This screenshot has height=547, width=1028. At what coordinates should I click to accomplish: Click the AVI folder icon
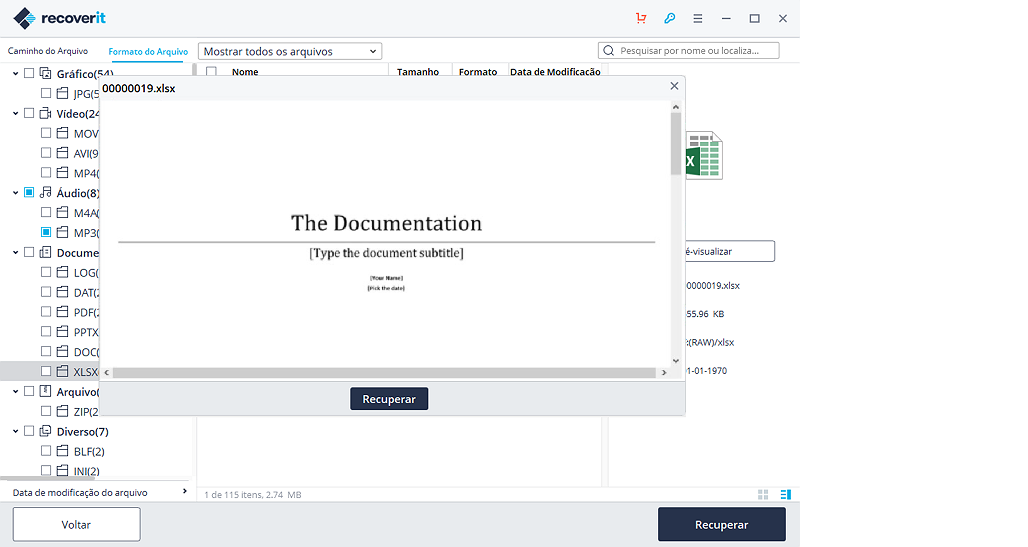62,153
